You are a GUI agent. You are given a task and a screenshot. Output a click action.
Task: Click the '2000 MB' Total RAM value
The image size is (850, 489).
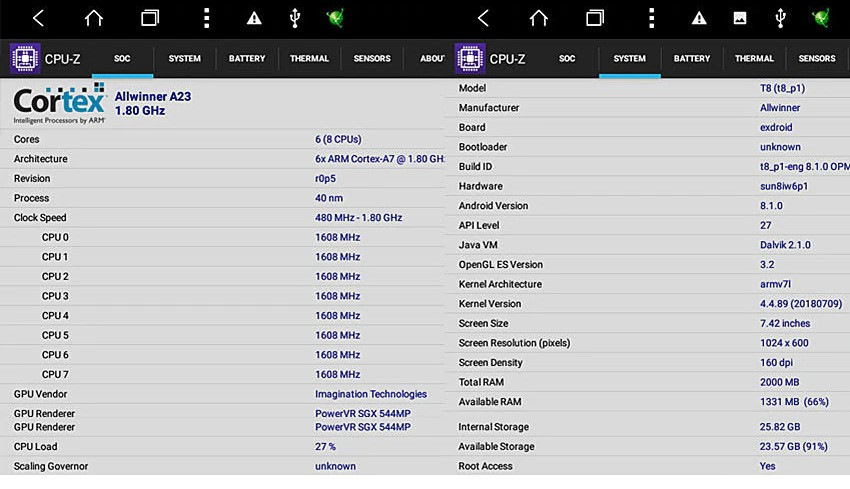(x=780, y=382)
